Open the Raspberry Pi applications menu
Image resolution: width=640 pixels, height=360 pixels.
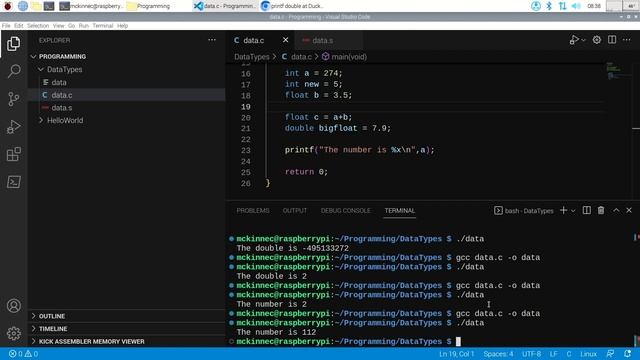pyautogui.click(x=7, y=6)
